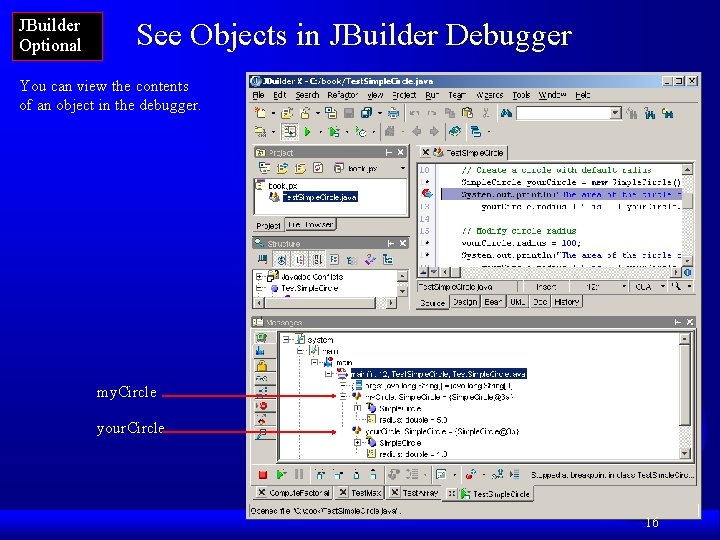Click the Save all toolbar icon

366,113
